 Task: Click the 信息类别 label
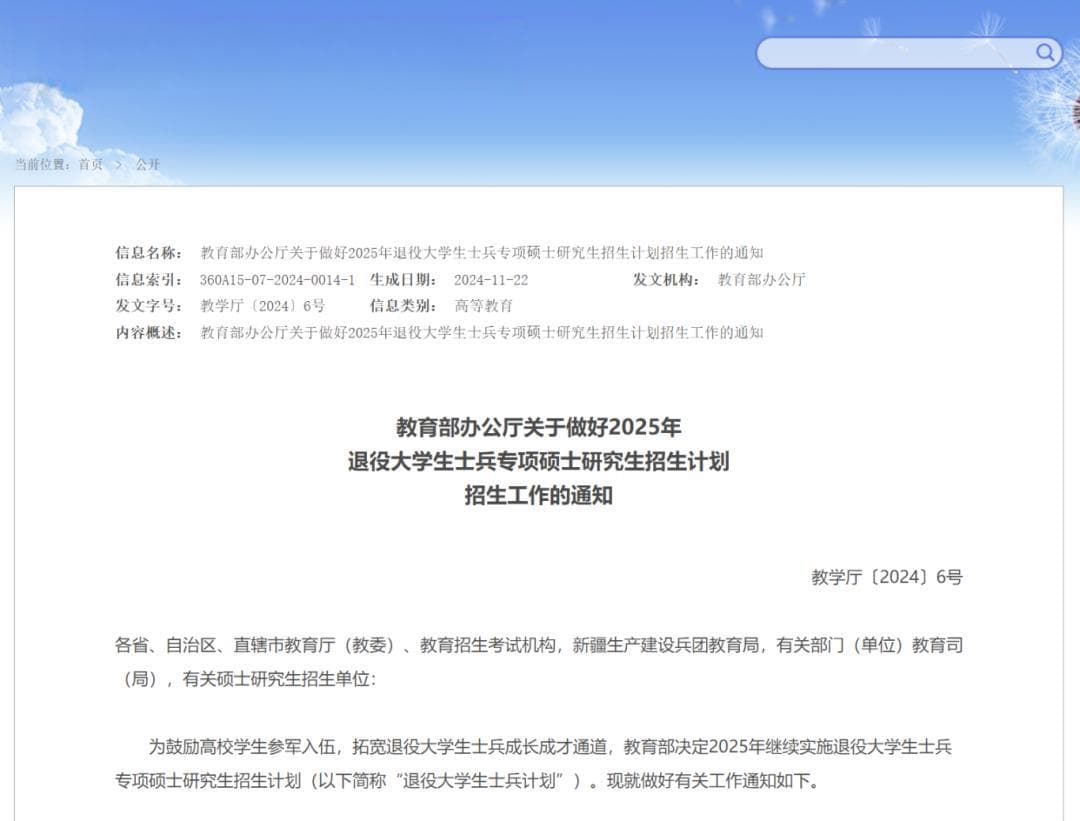[x=403, y=306]
